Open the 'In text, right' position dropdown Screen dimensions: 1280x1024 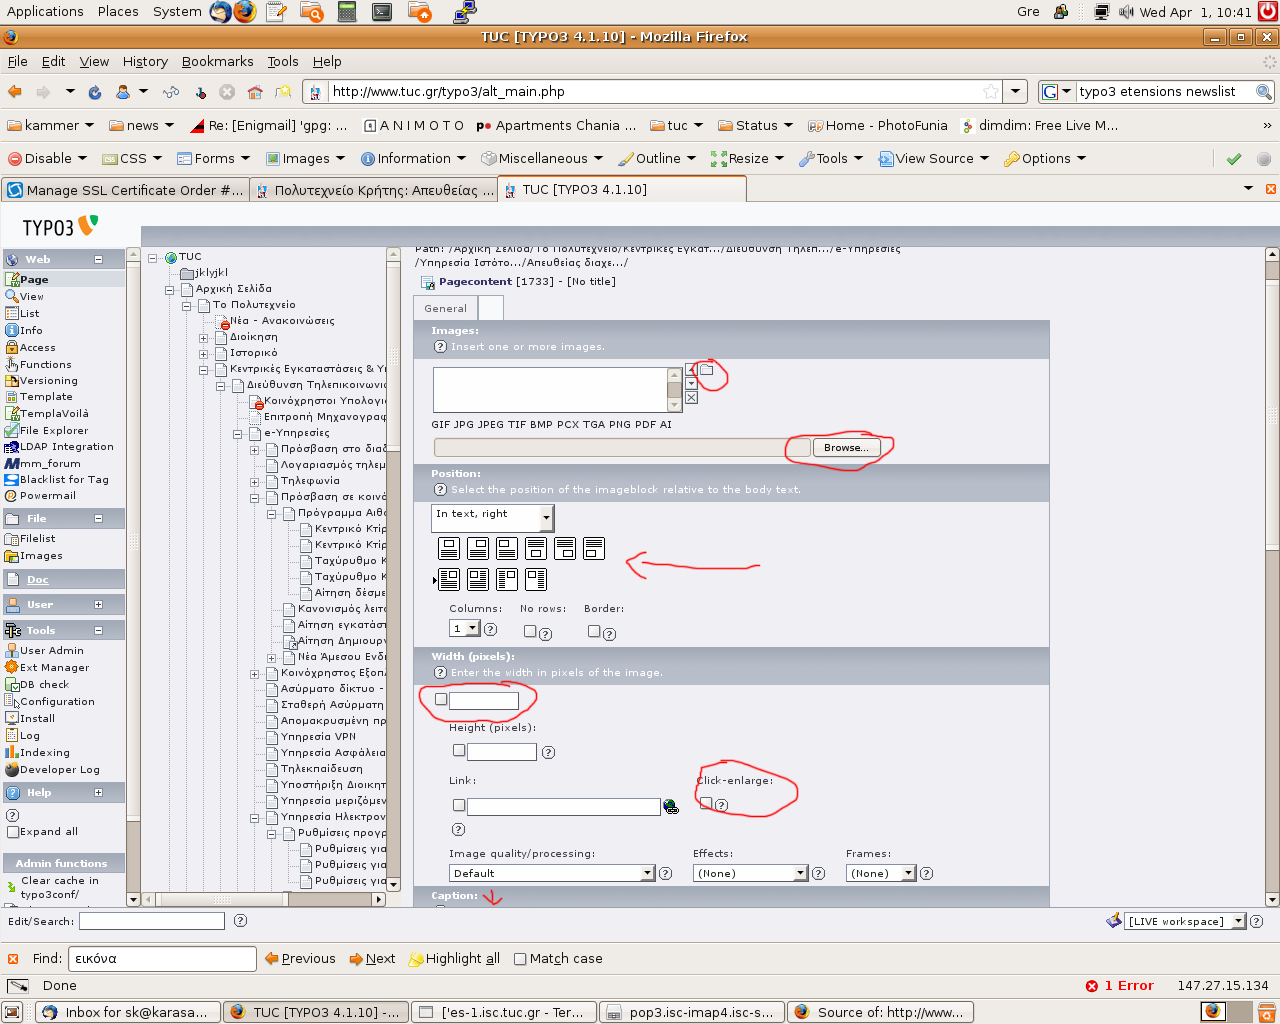click(492, 517)
